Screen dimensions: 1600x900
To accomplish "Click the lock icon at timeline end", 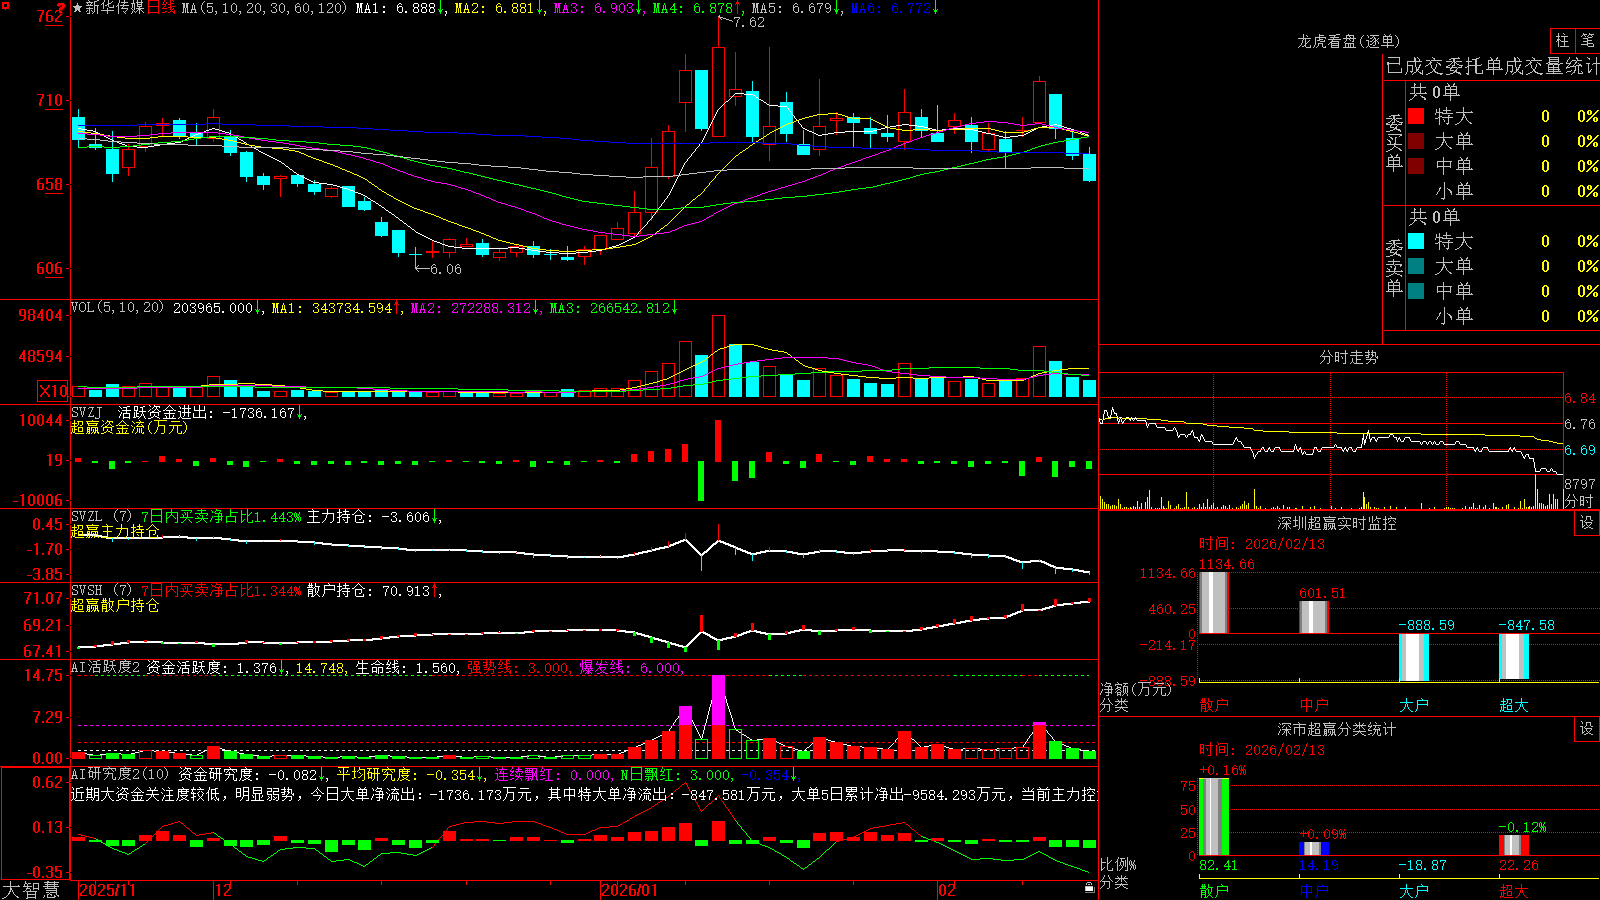I will [1089, 888].
